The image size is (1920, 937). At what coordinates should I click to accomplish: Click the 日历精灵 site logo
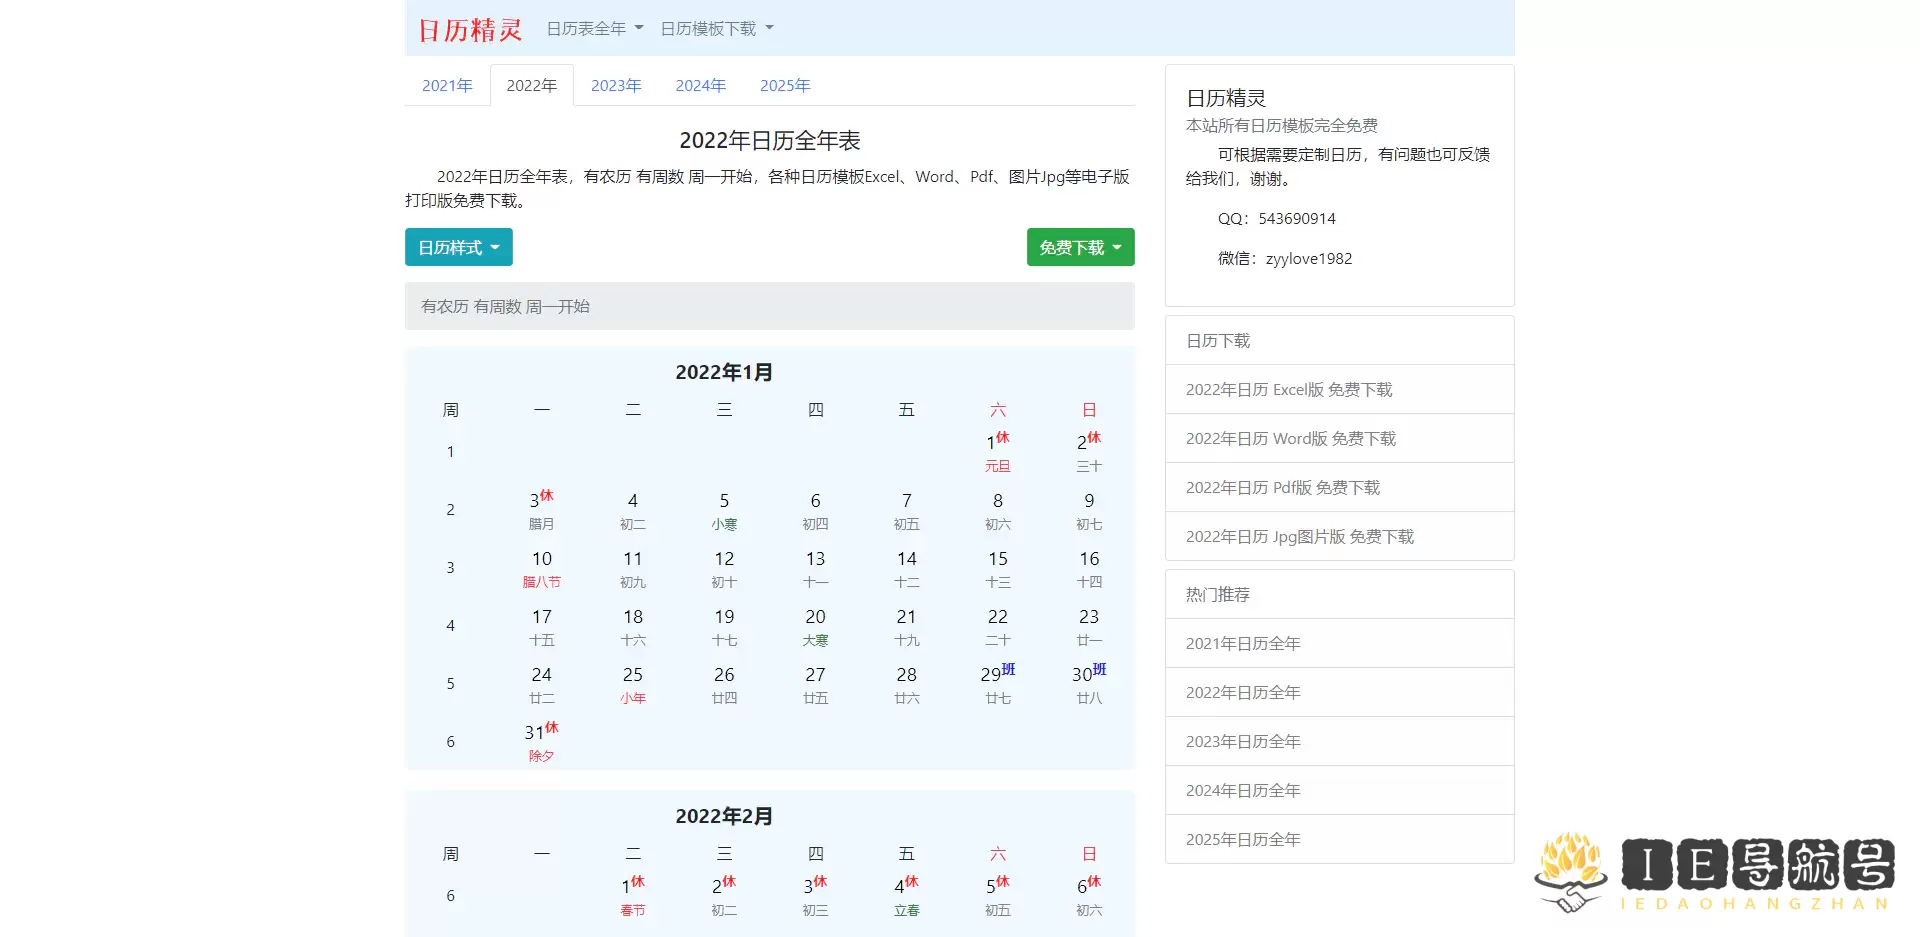470,30
